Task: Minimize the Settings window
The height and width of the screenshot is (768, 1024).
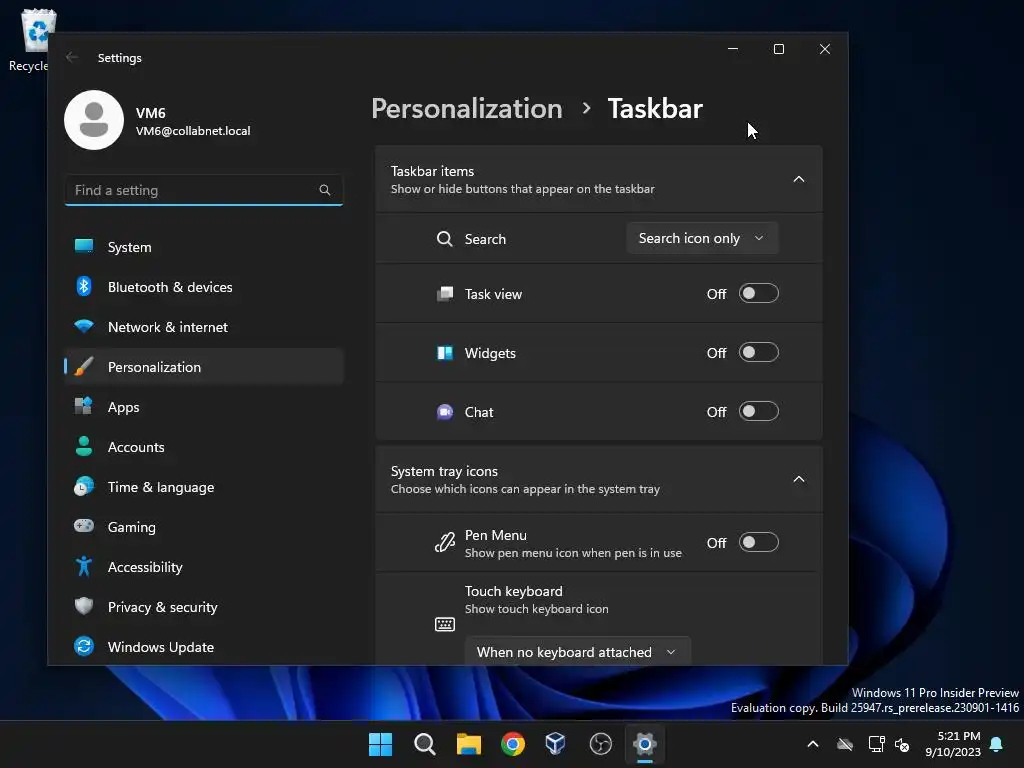Action: [x=733, y=49]
